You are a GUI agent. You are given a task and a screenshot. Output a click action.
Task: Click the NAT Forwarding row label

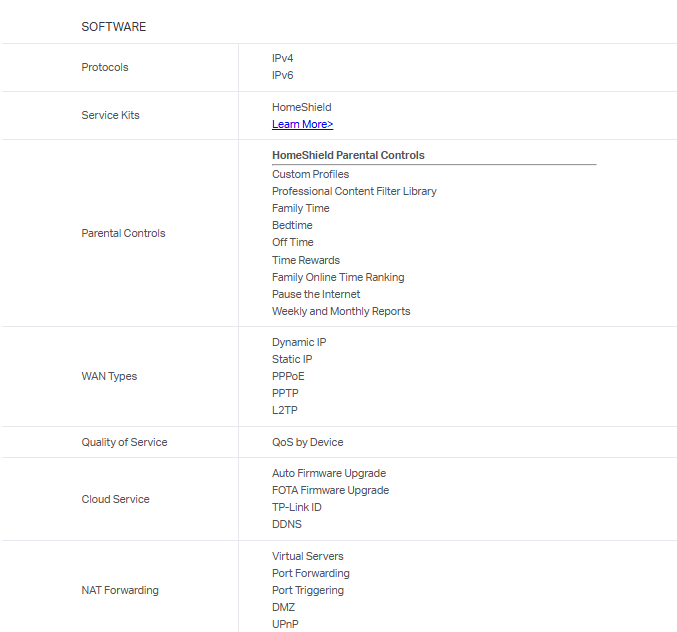(120, 590)
